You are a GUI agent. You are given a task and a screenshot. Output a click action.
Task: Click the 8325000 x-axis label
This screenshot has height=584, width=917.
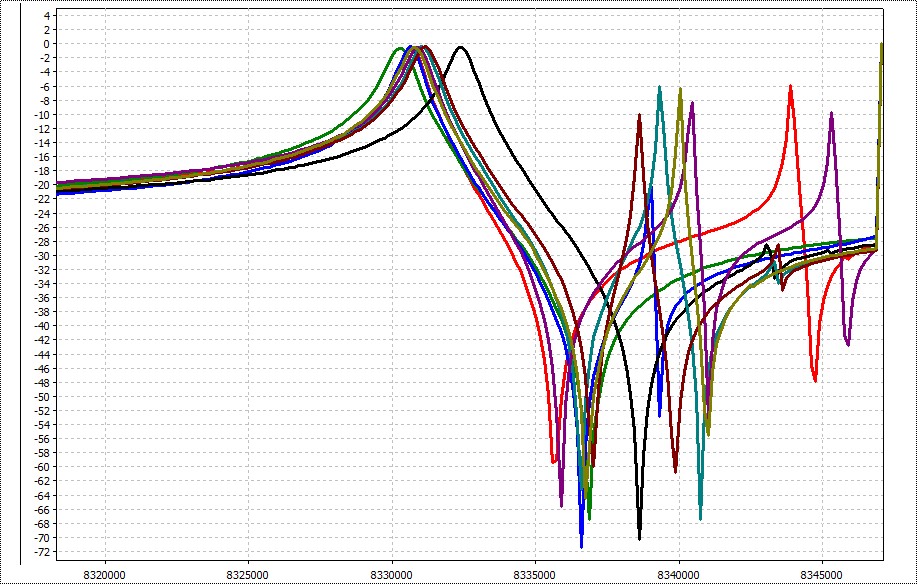248,574
